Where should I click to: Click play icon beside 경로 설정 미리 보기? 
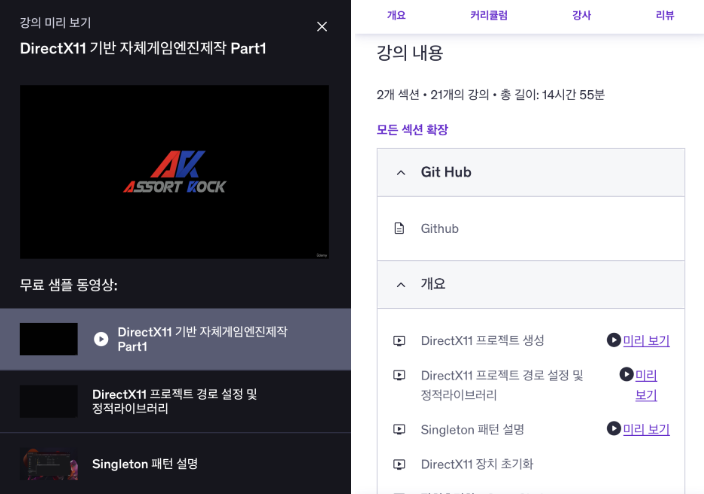(x=626, y=374)
